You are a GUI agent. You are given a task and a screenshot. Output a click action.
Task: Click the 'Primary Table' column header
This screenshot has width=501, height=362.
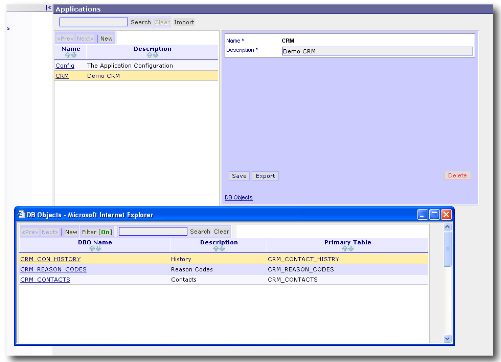(348, 242)
